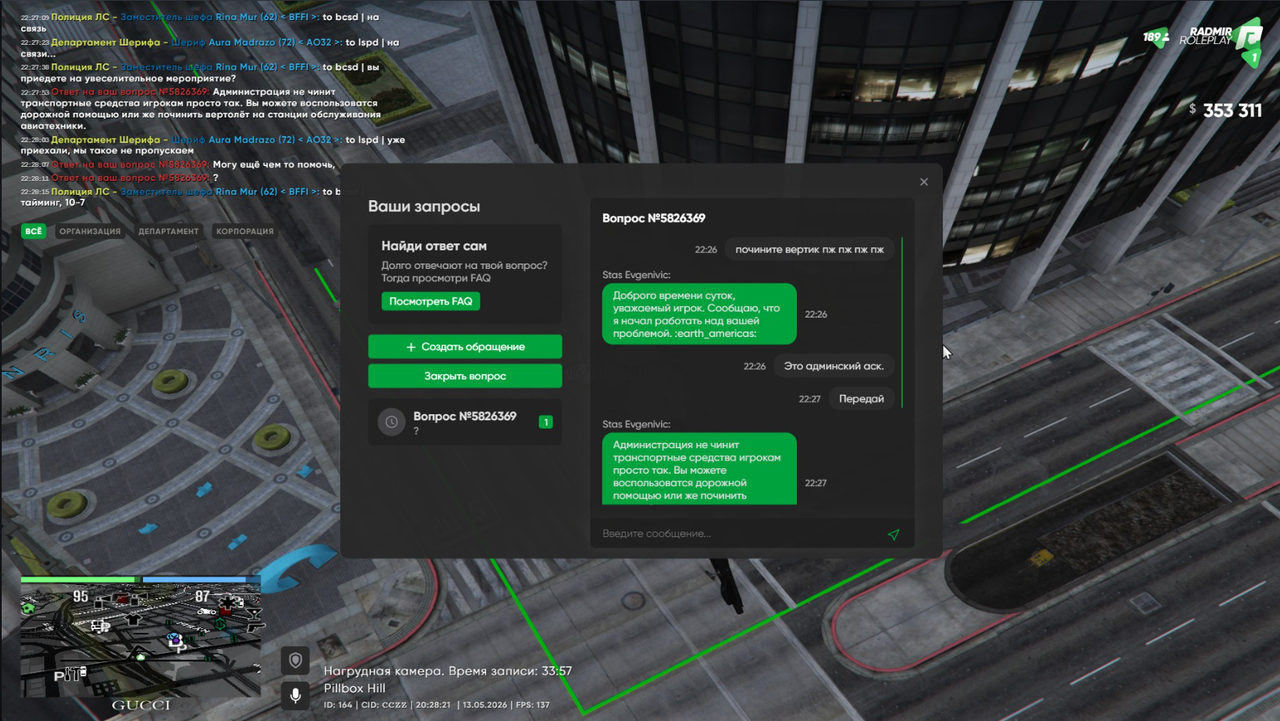Click the green health bar above the minimap
The width and height of the screenshot is (1280, 721).
pos(80,579)
